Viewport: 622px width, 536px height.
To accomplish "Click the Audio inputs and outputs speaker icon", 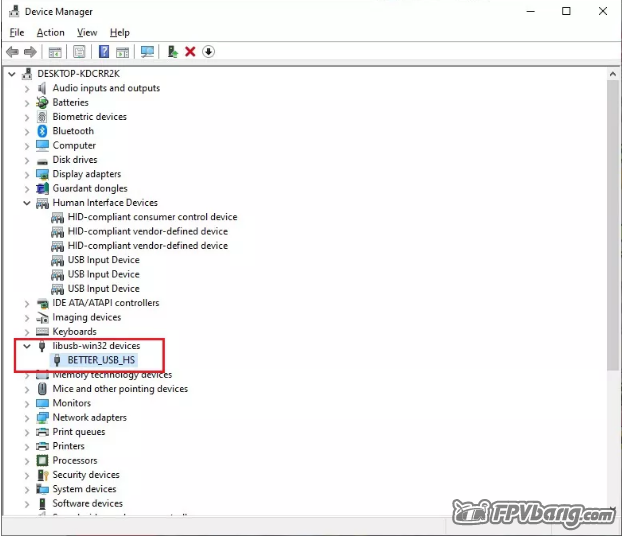I will click(42, 88).
